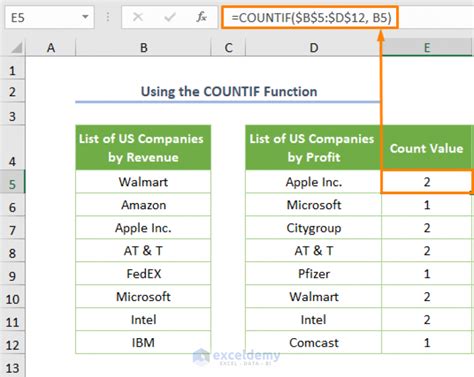Click the Name Box showing E5
The height and width of the screenshot is (377, 474).
click(49, 17)
